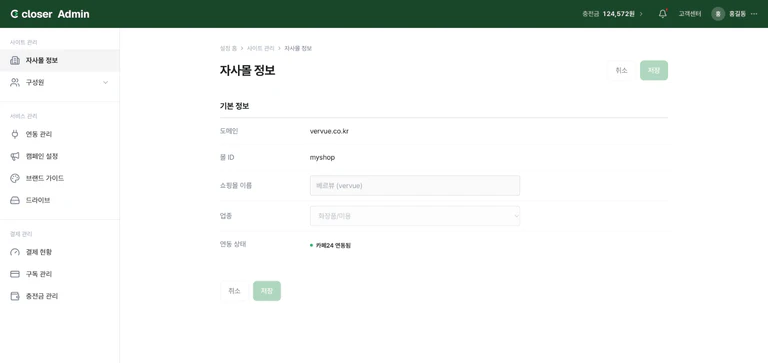Click the 쇼핑몰 이름 input field
Image resolution: width=768 pixels, height=363 pixels.
(x=415, y=186)
